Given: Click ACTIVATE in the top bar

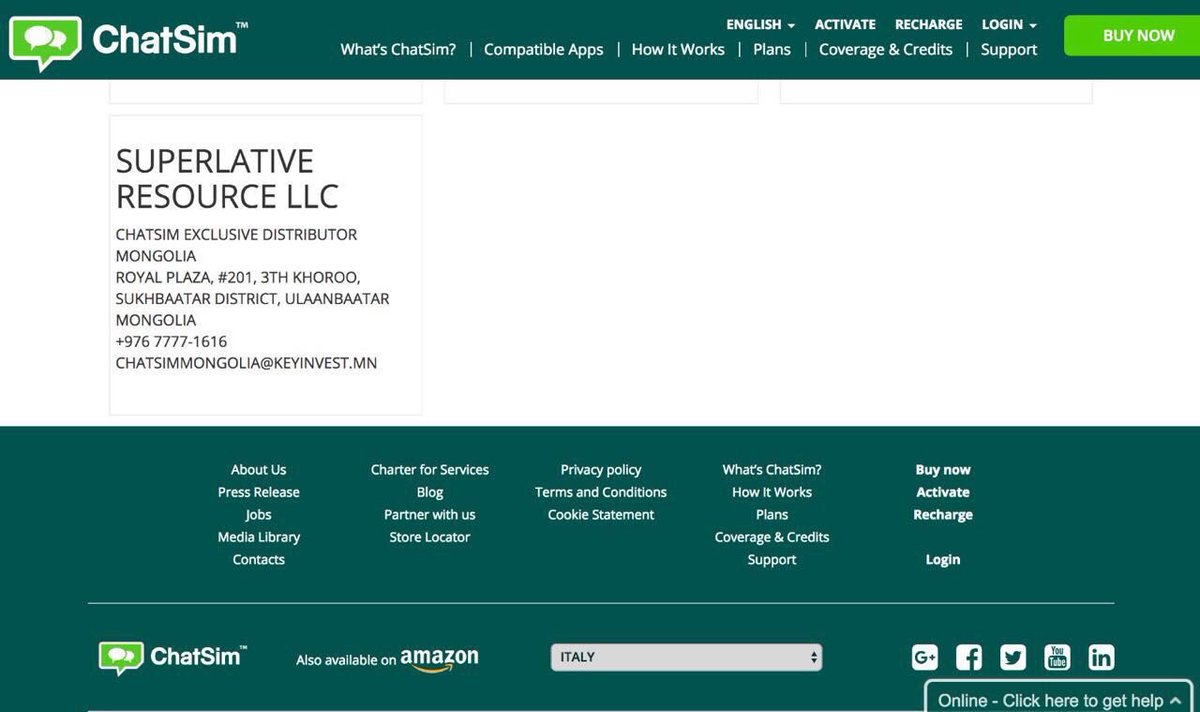Looking at the screenshot, I should point(845,24).
